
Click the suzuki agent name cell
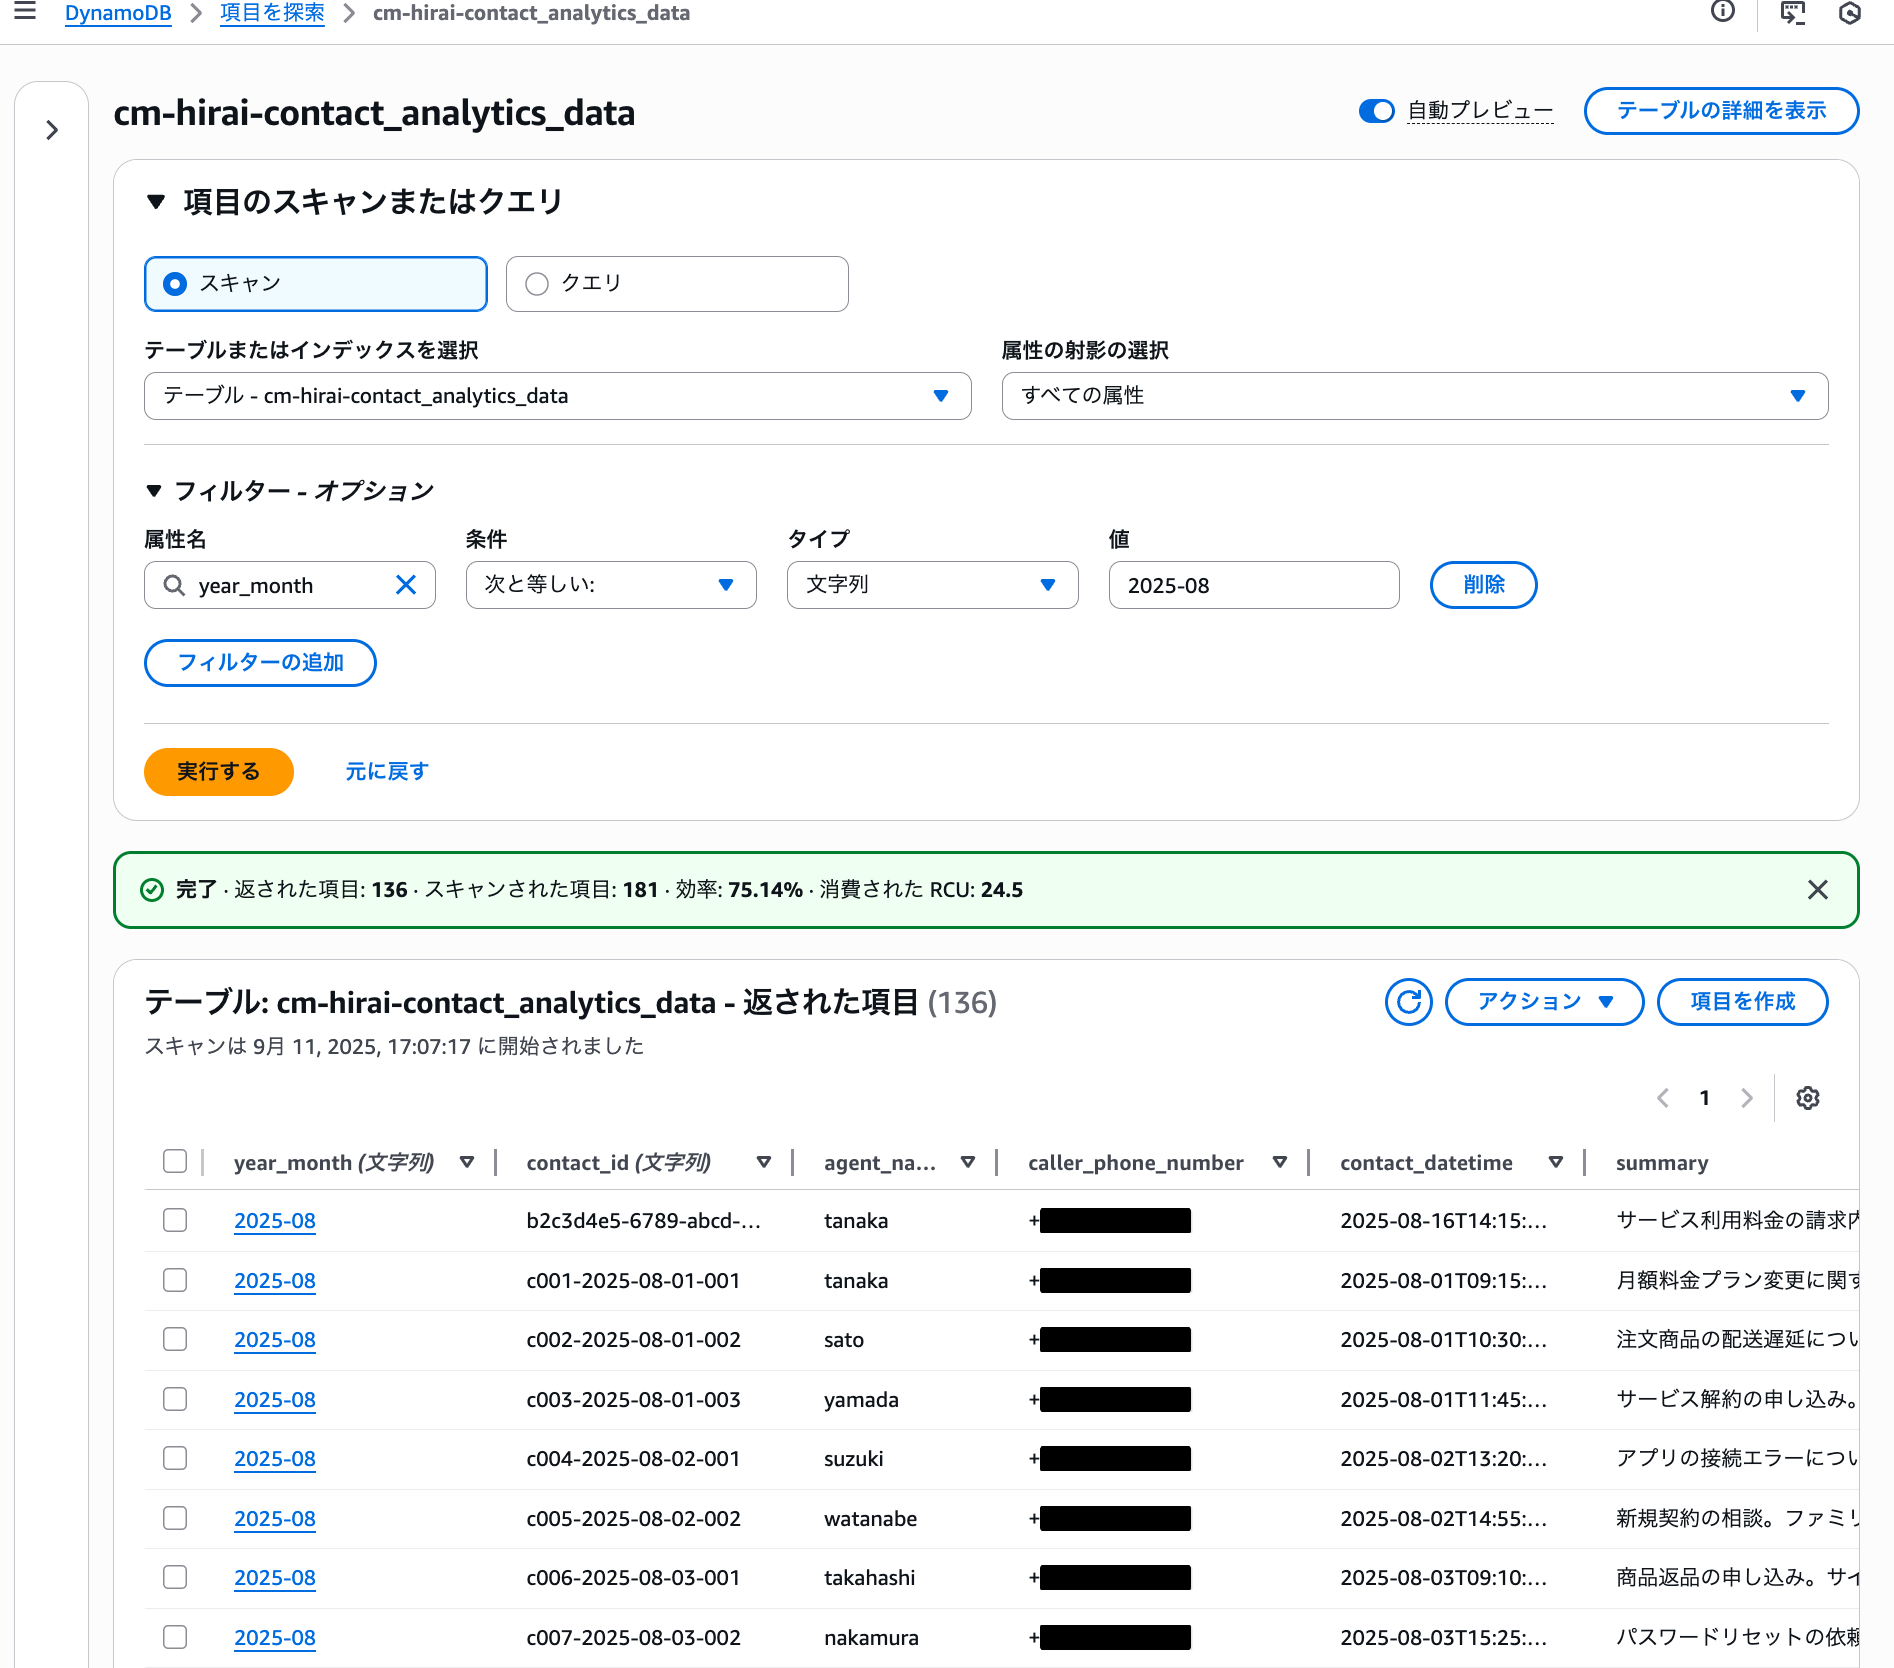(854, 1459)
